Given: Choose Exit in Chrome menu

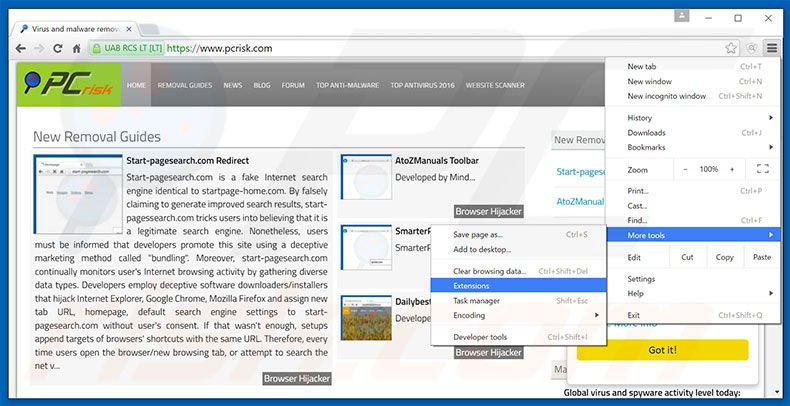Looking at the screenshot, I should click(693, 315).
